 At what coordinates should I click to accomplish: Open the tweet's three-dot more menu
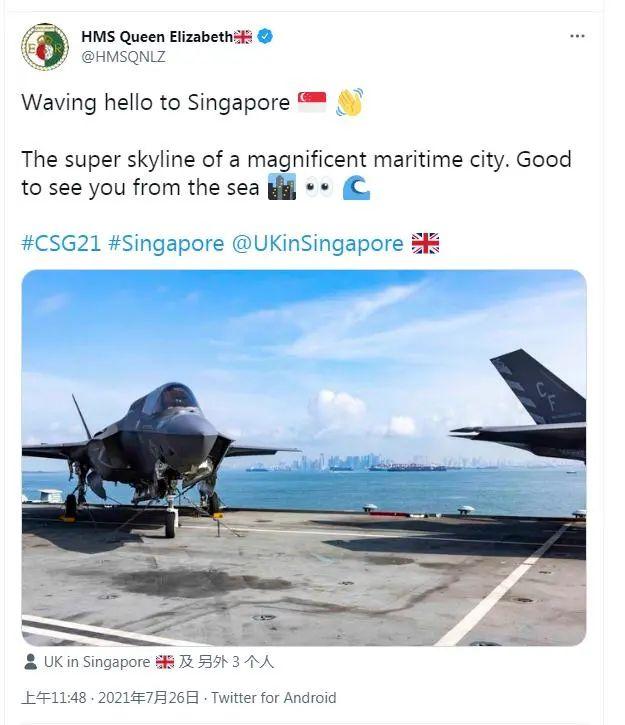577,36
